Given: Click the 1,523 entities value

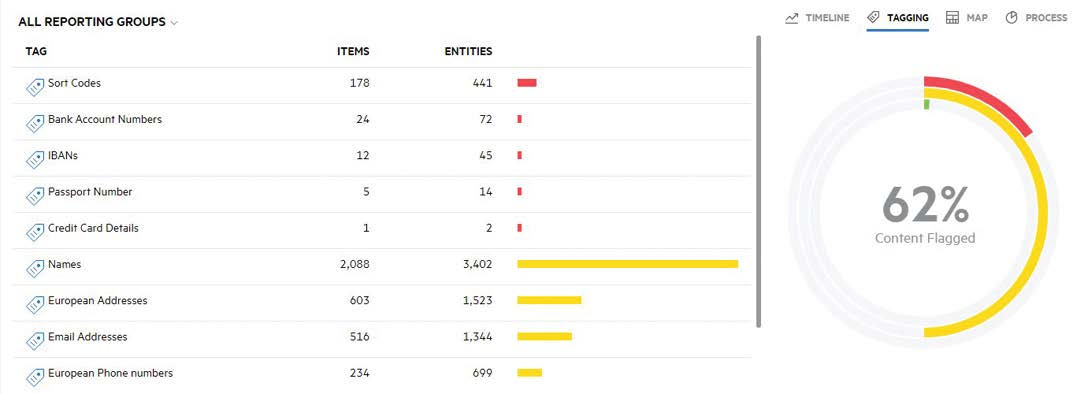Looking at the screenshot, I should (477, 300).
